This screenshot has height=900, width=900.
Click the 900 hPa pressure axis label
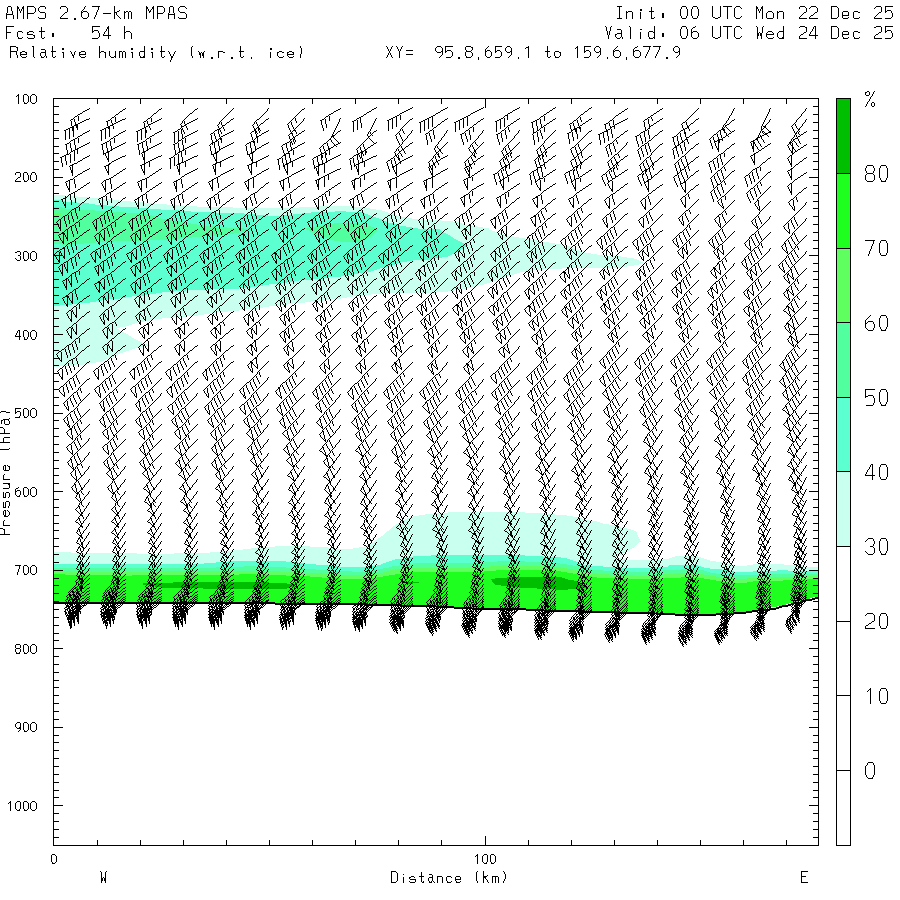pos(26,727)
